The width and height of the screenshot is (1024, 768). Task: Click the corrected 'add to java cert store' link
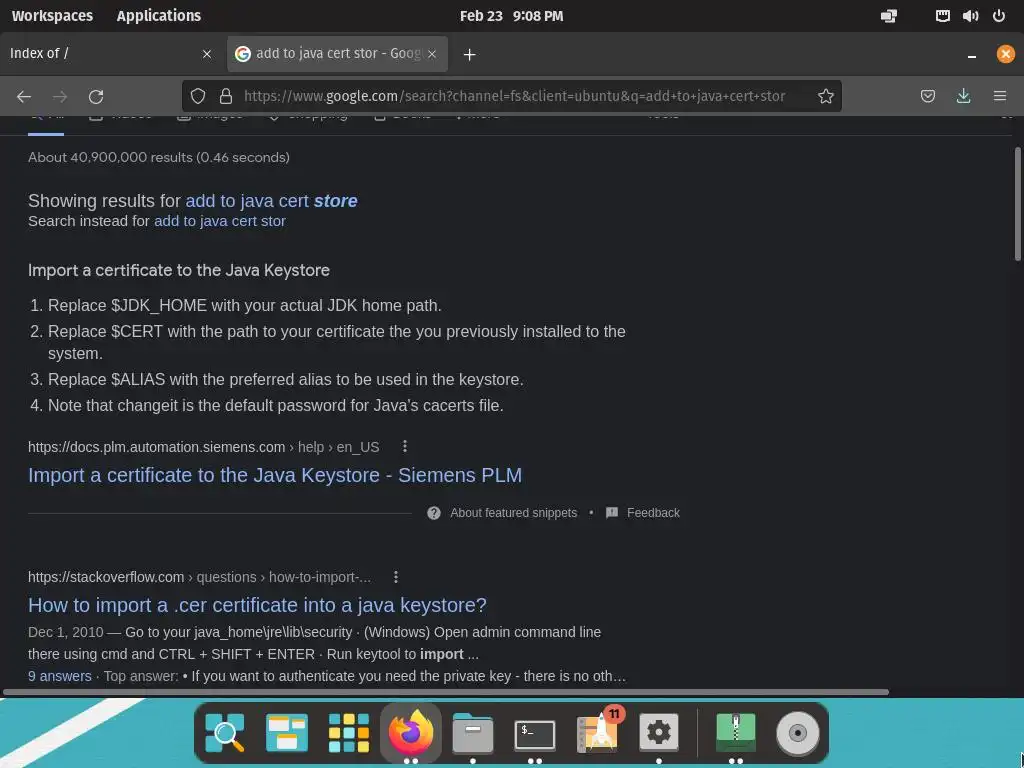click(271, 200)
